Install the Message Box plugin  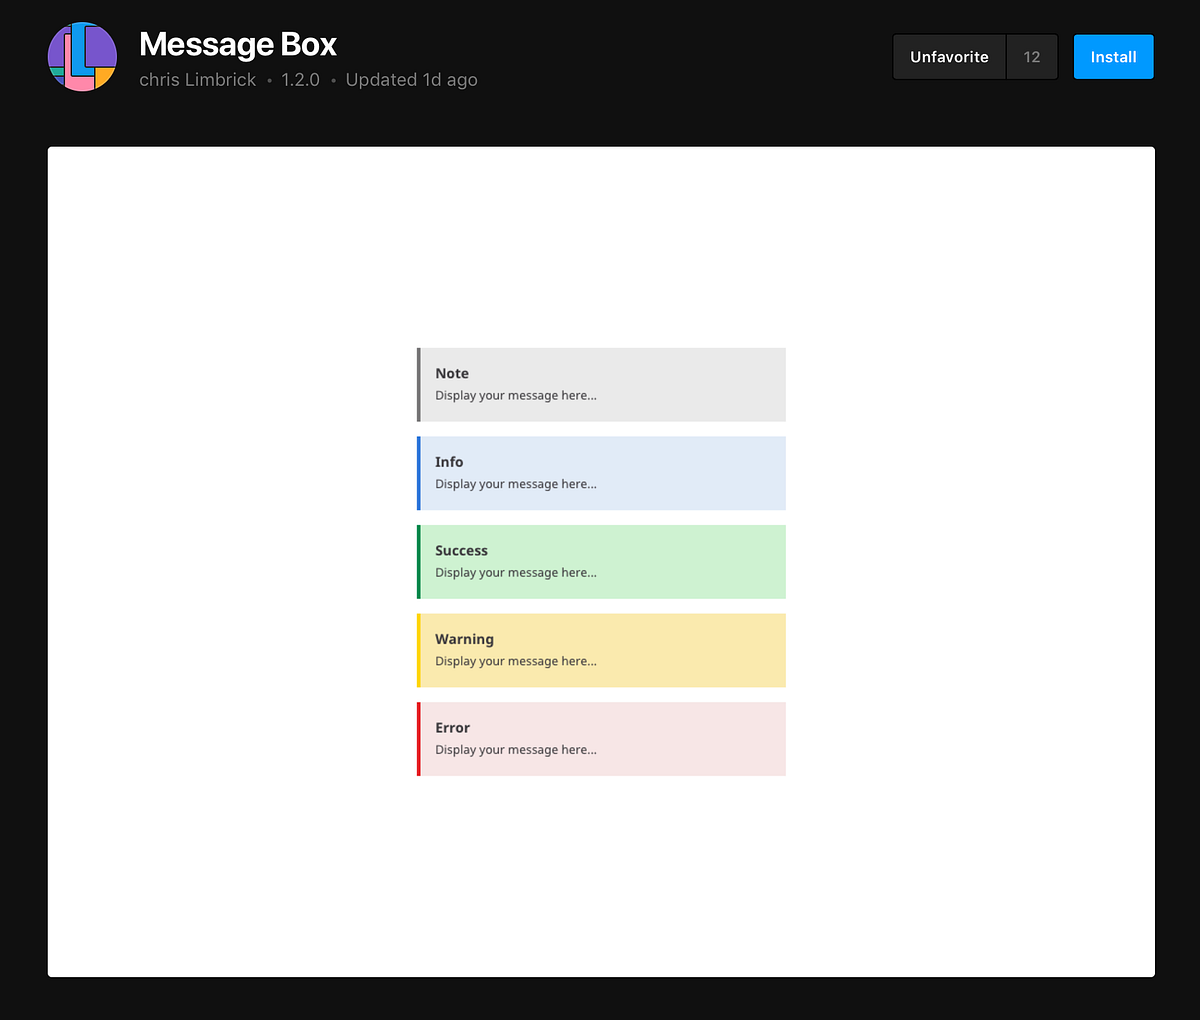pos(1113,56)
